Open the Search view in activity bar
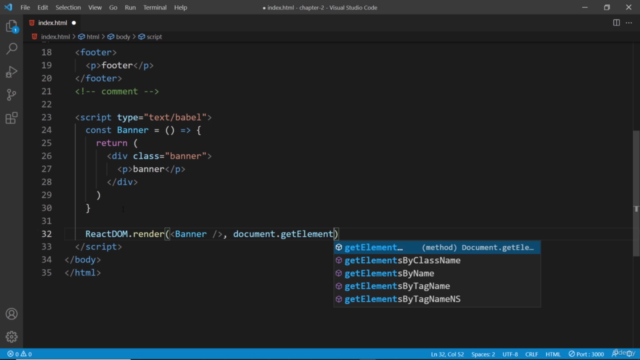This screenshot has width=640, height=360. pyautogui.click(x=11, y=49)
